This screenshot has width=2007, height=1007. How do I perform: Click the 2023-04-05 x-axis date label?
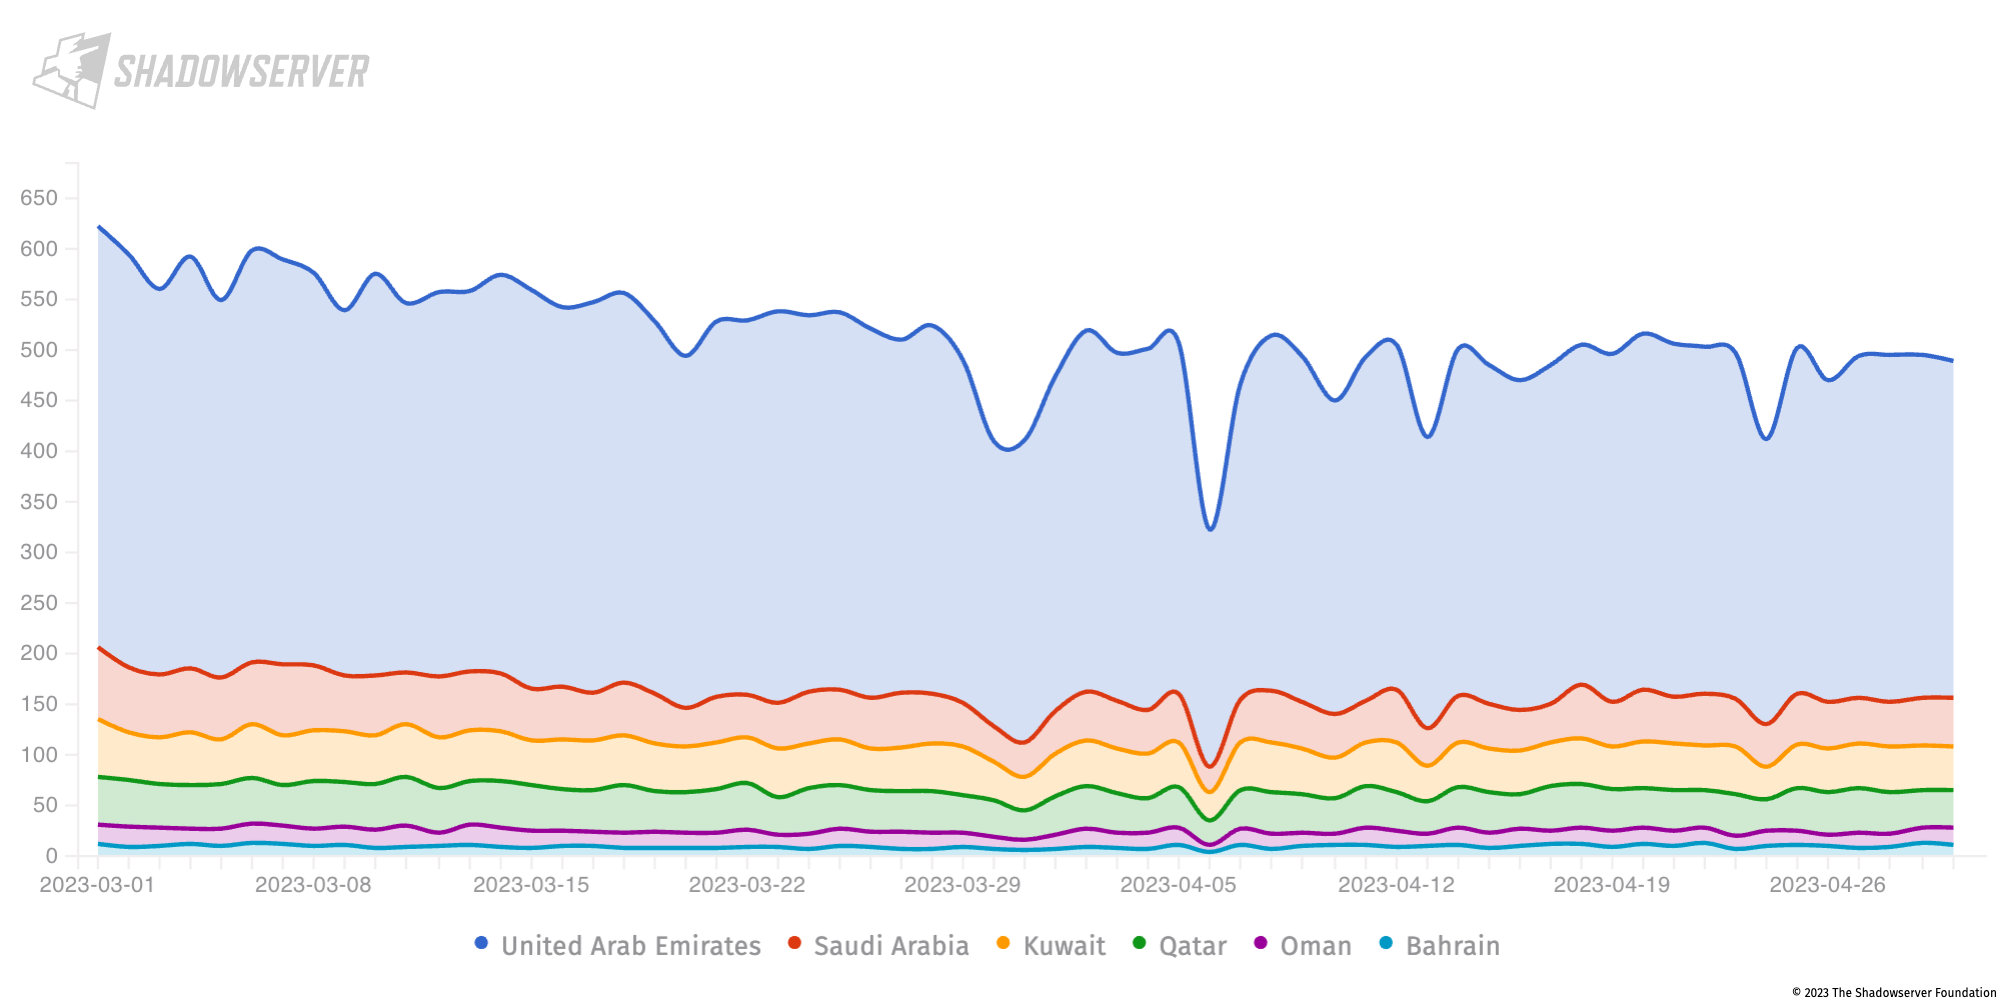[x=1178, y=885]
